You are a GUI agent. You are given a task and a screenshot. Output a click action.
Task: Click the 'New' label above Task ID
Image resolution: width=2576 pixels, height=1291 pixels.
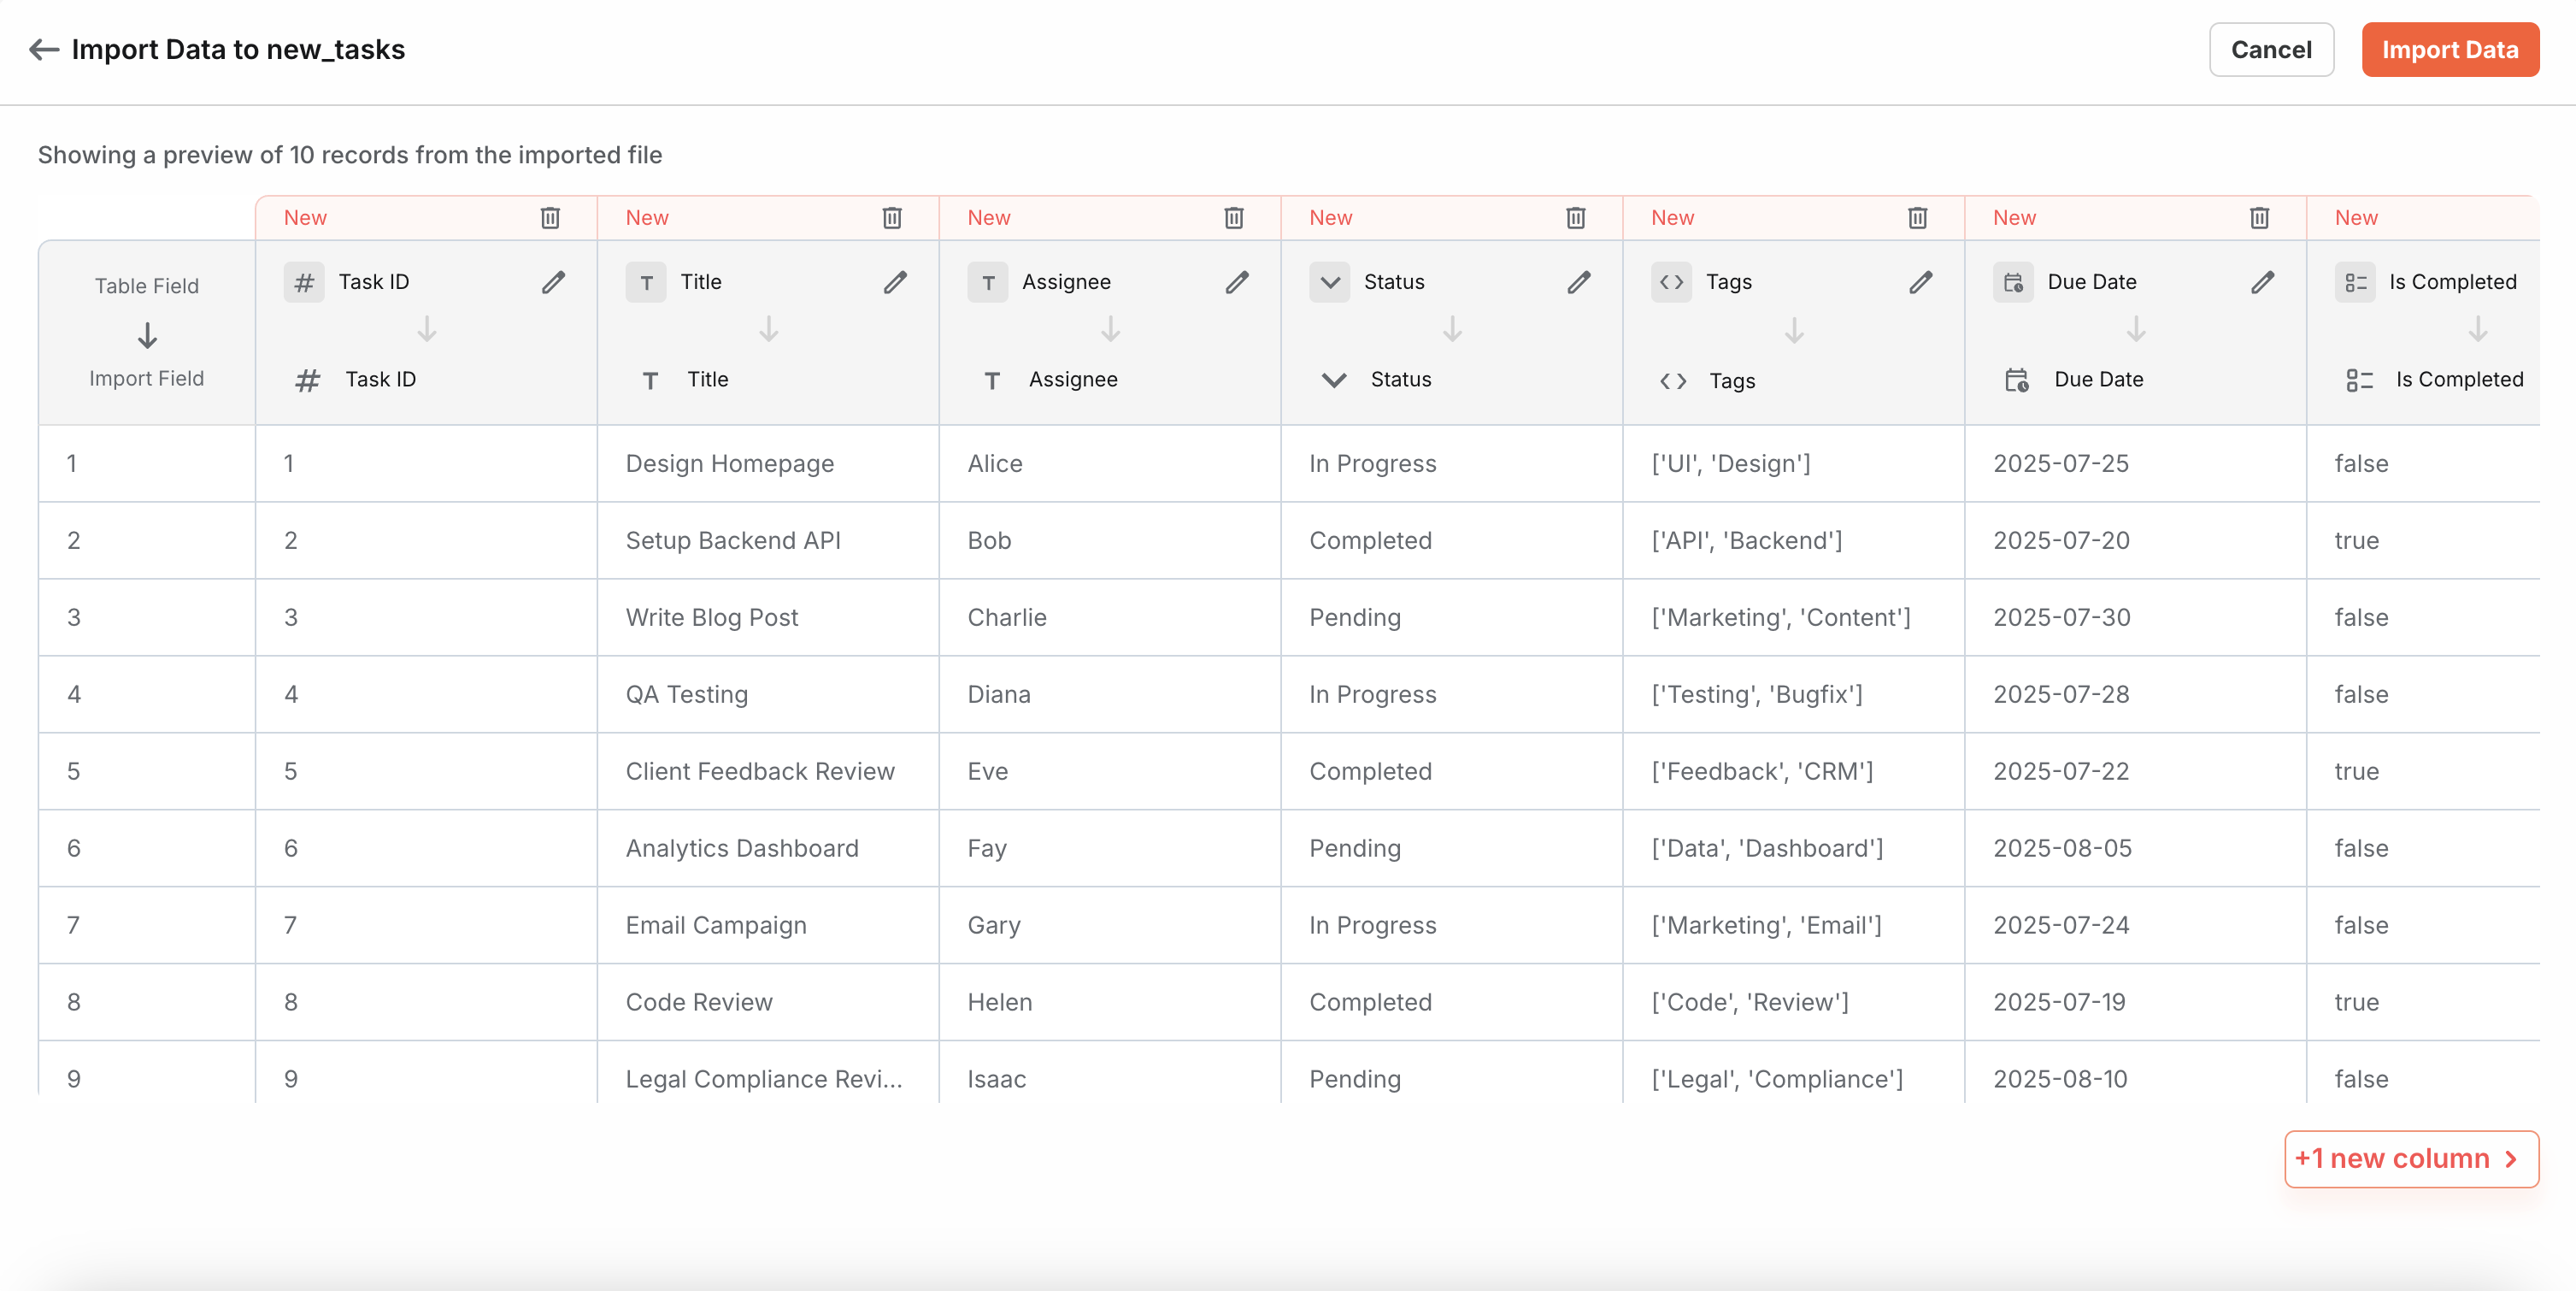[305, 217]
